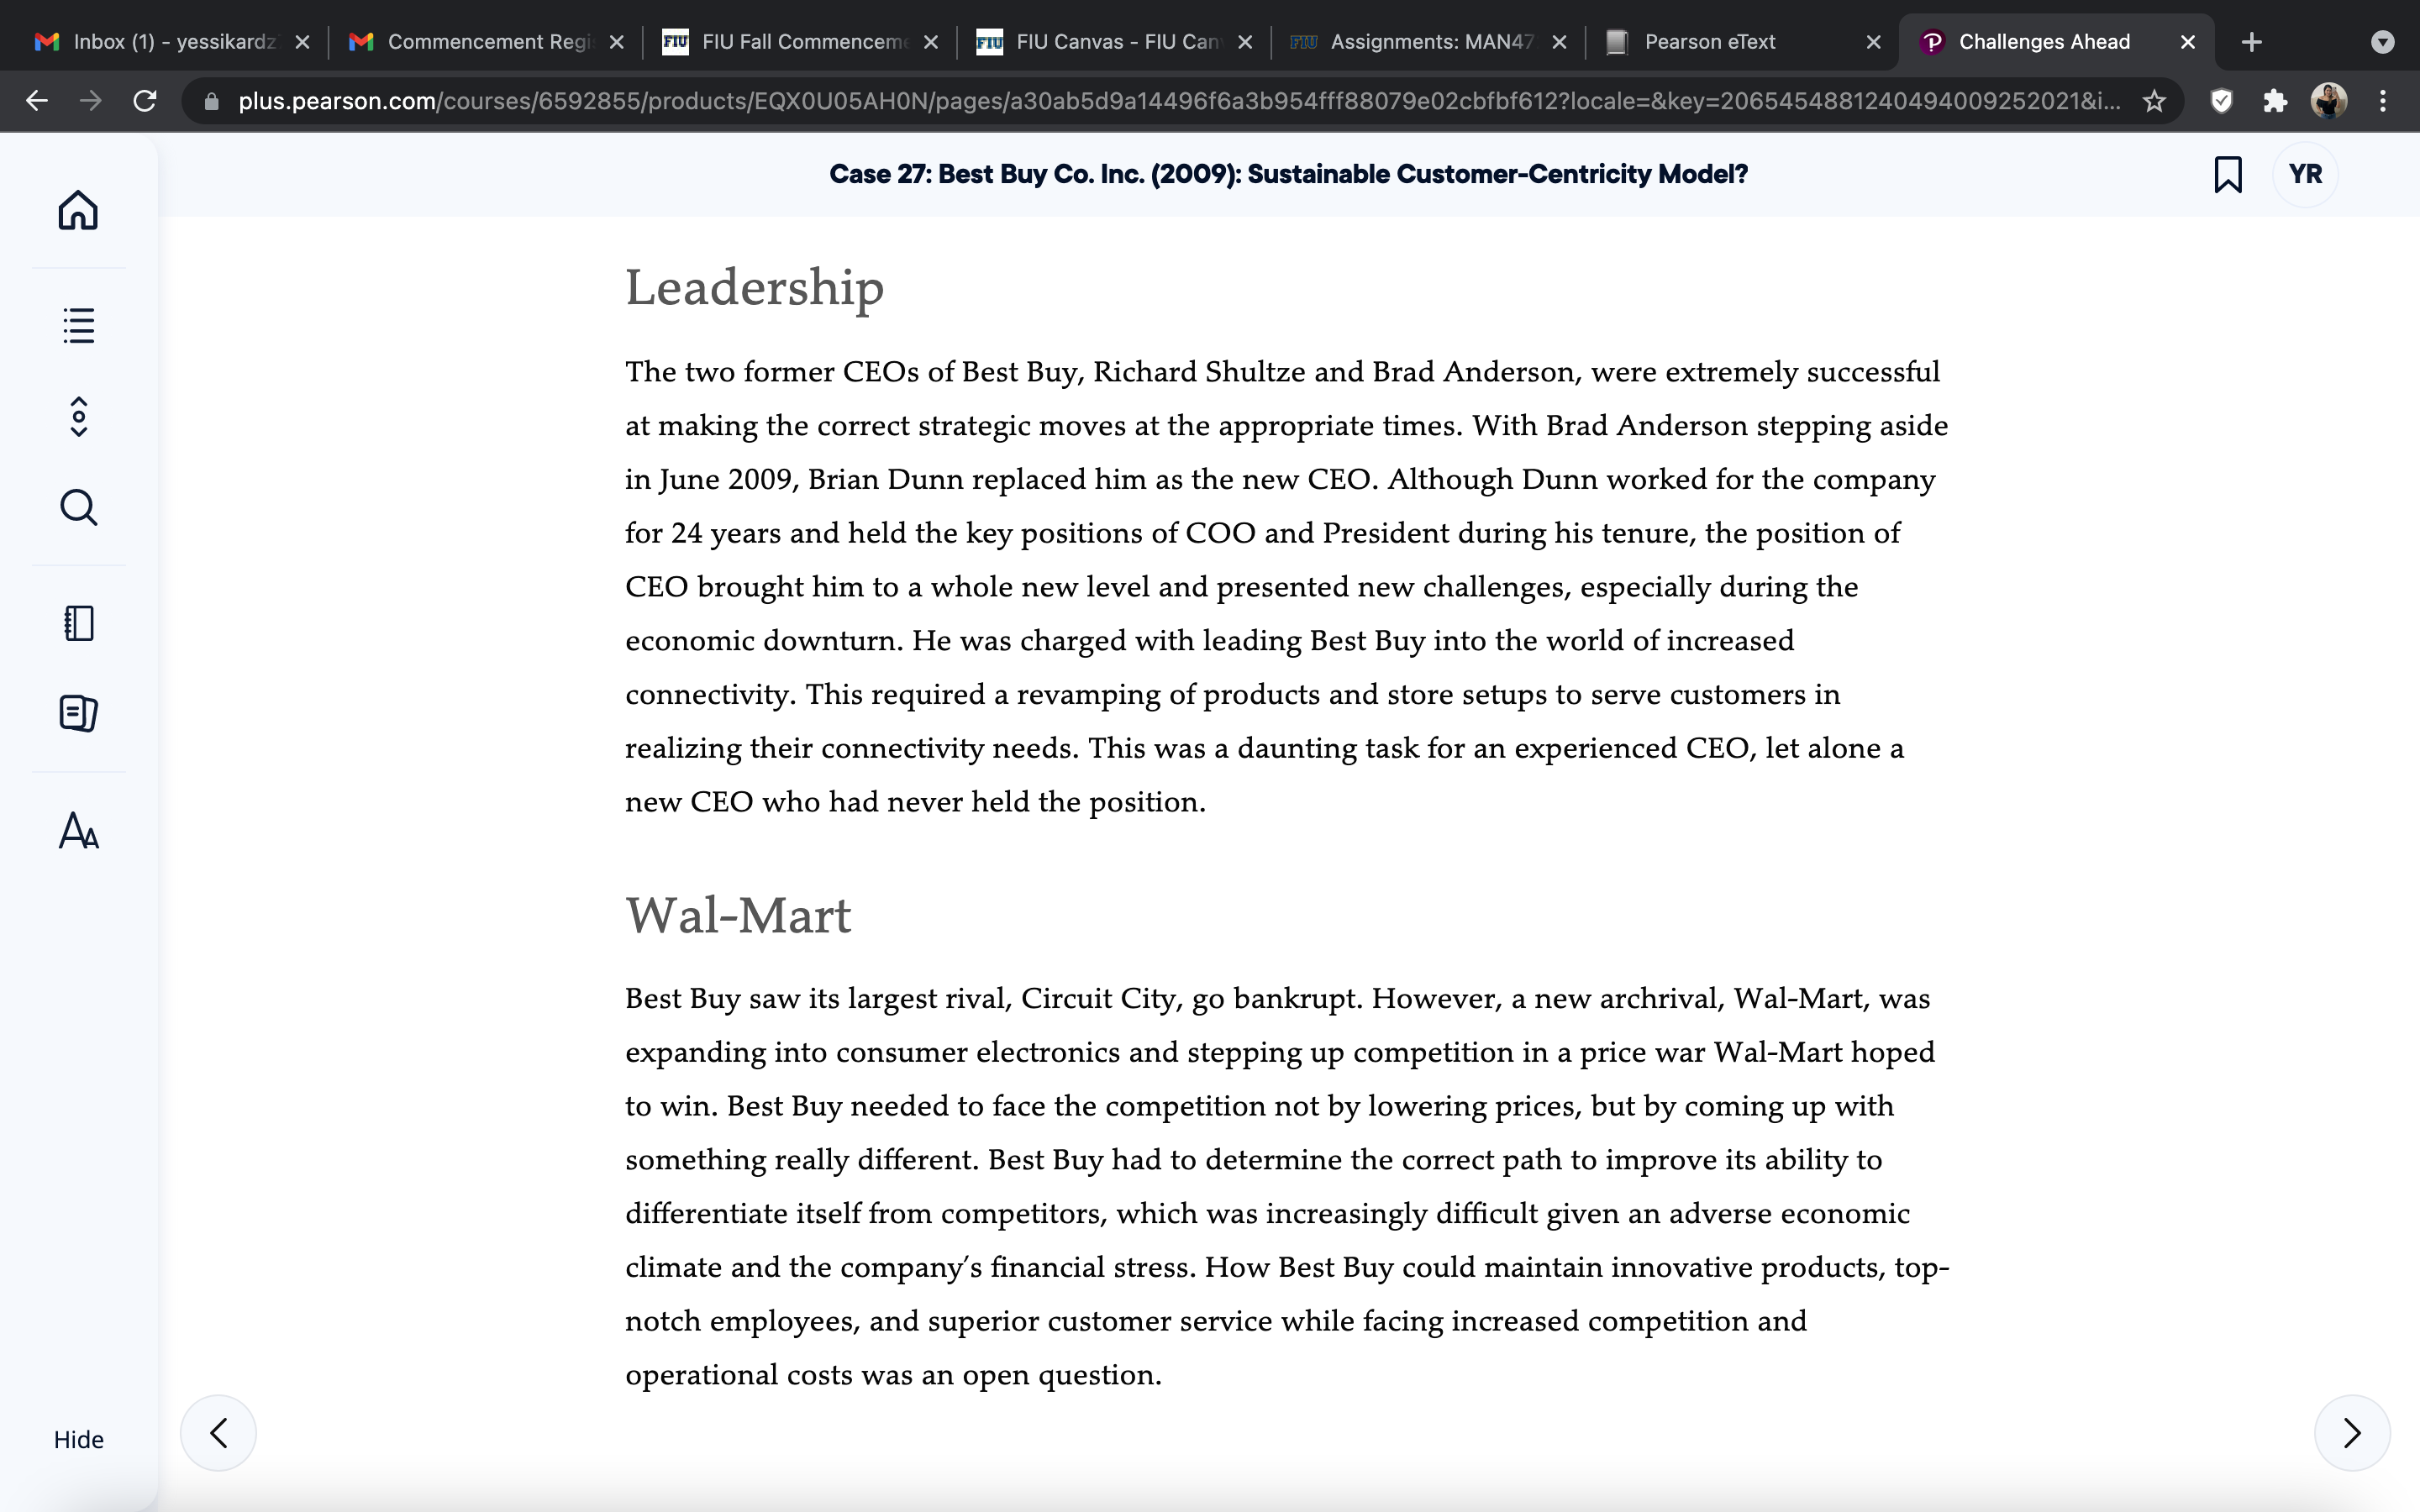Open the search magnifier in sidebar
The height and width of the screenshot is (1512, 2420).
(78, 507)
